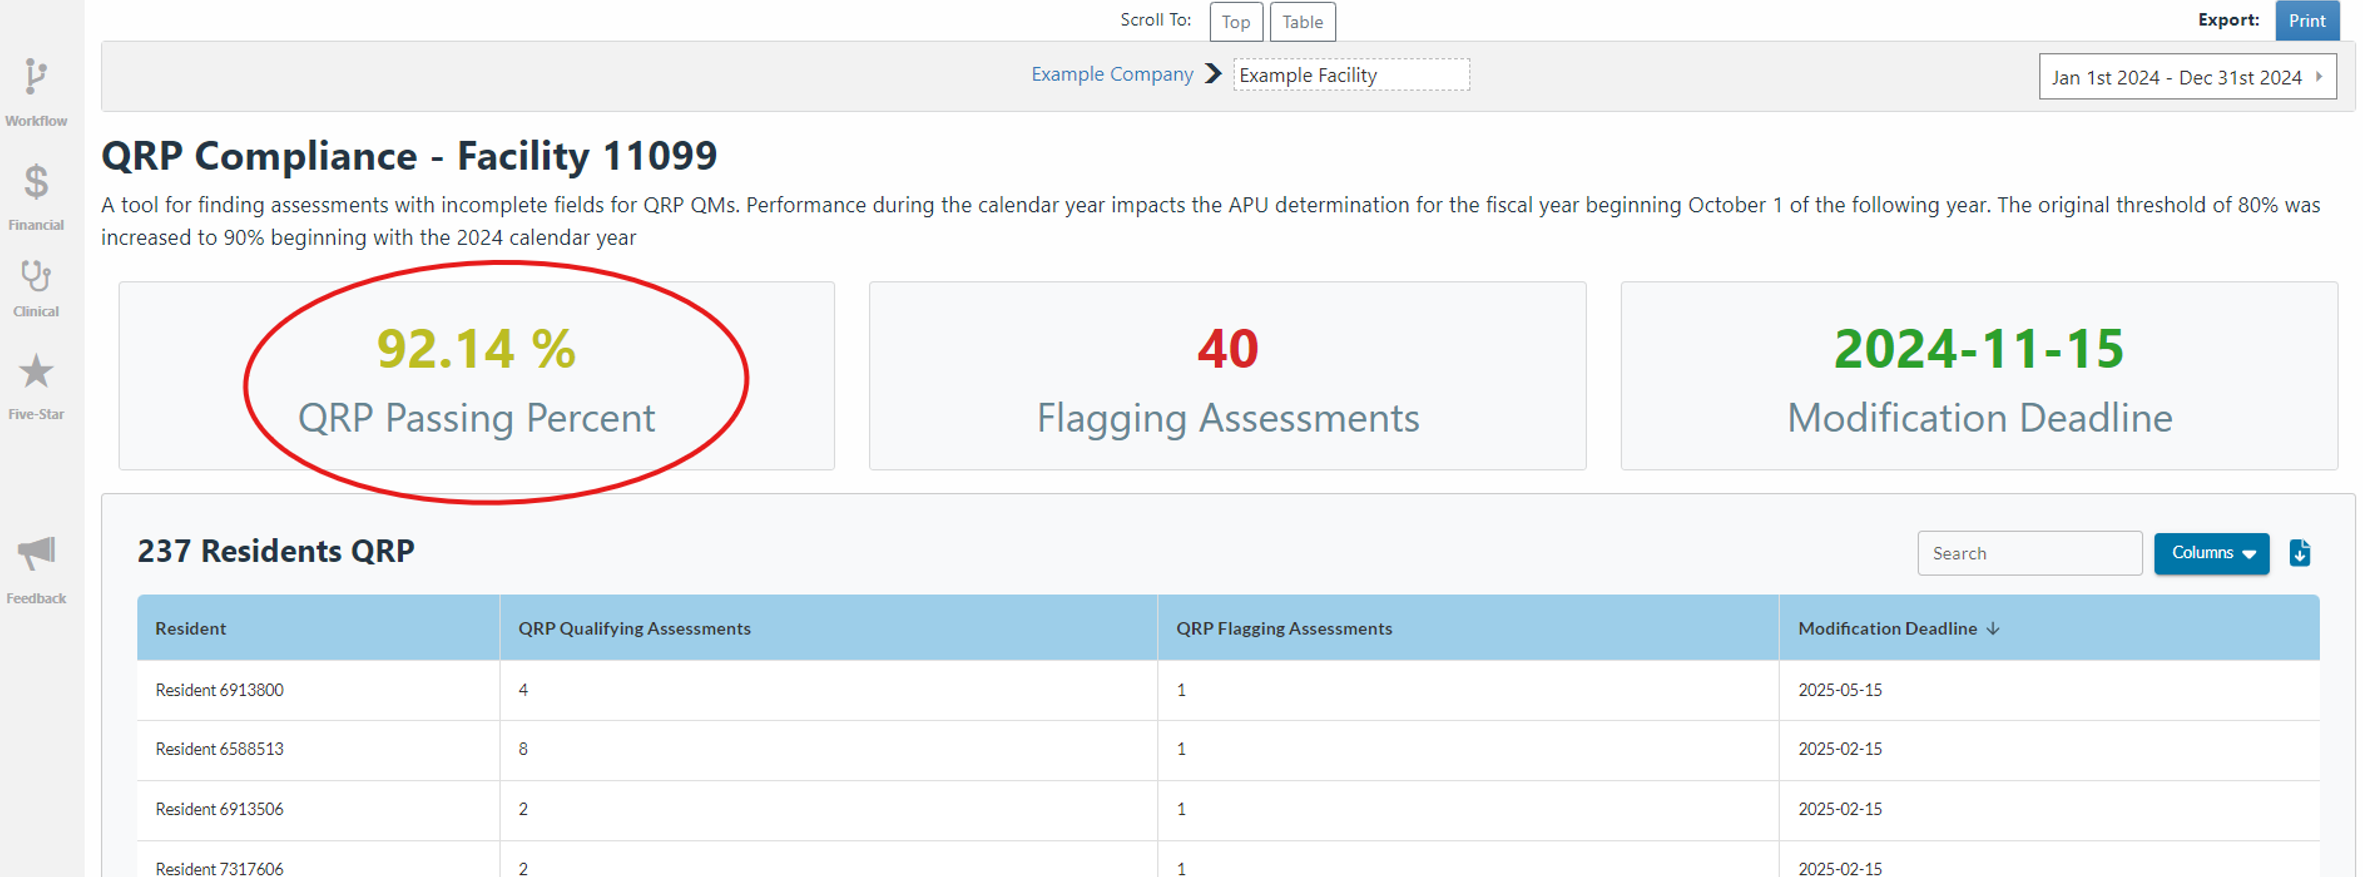The image size is (2363, 877).
Task: Open the Five-Star ratings section
Action: pyautogui.click(x=36, y=385)
